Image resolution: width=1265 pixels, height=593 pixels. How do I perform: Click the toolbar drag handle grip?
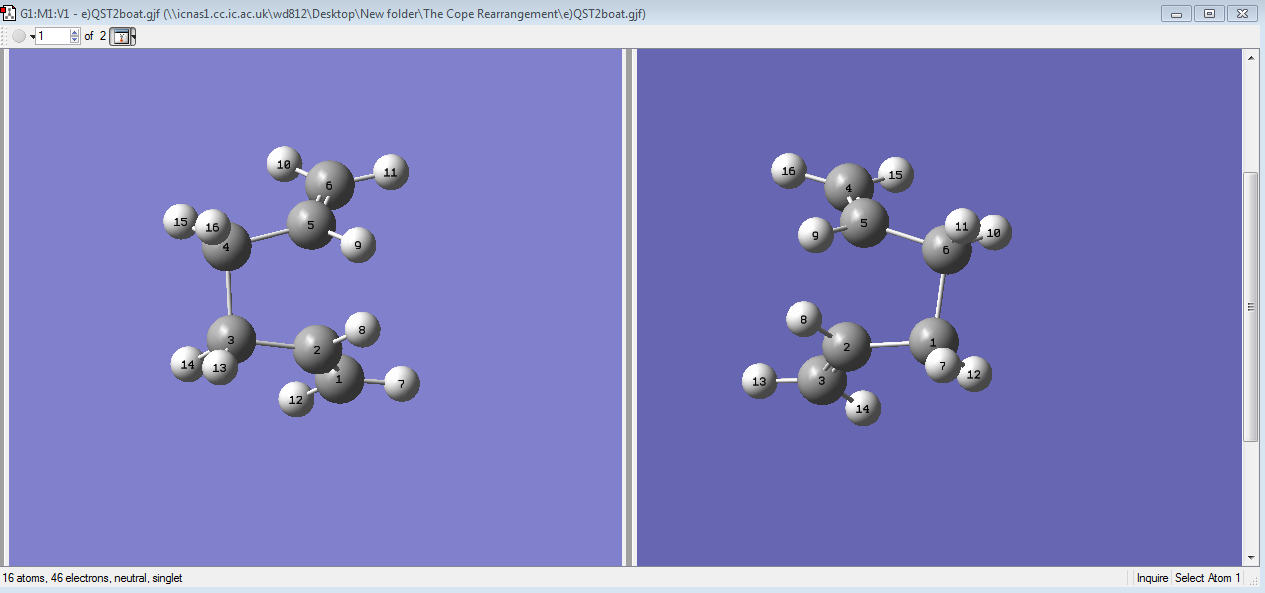[x=5, y=36]
